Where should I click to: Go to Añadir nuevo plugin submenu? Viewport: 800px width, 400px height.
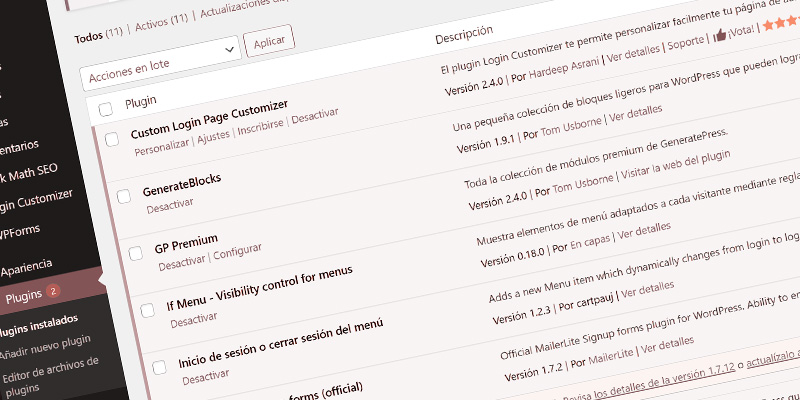coord(45,346)
